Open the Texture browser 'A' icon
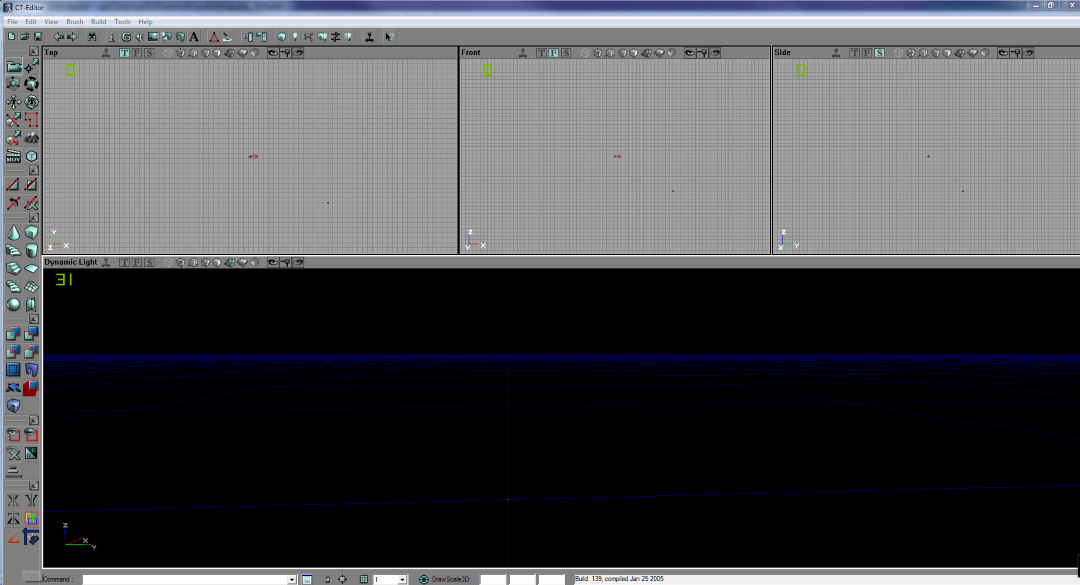This screenshot has height=585, width=1080. [193, 37]
